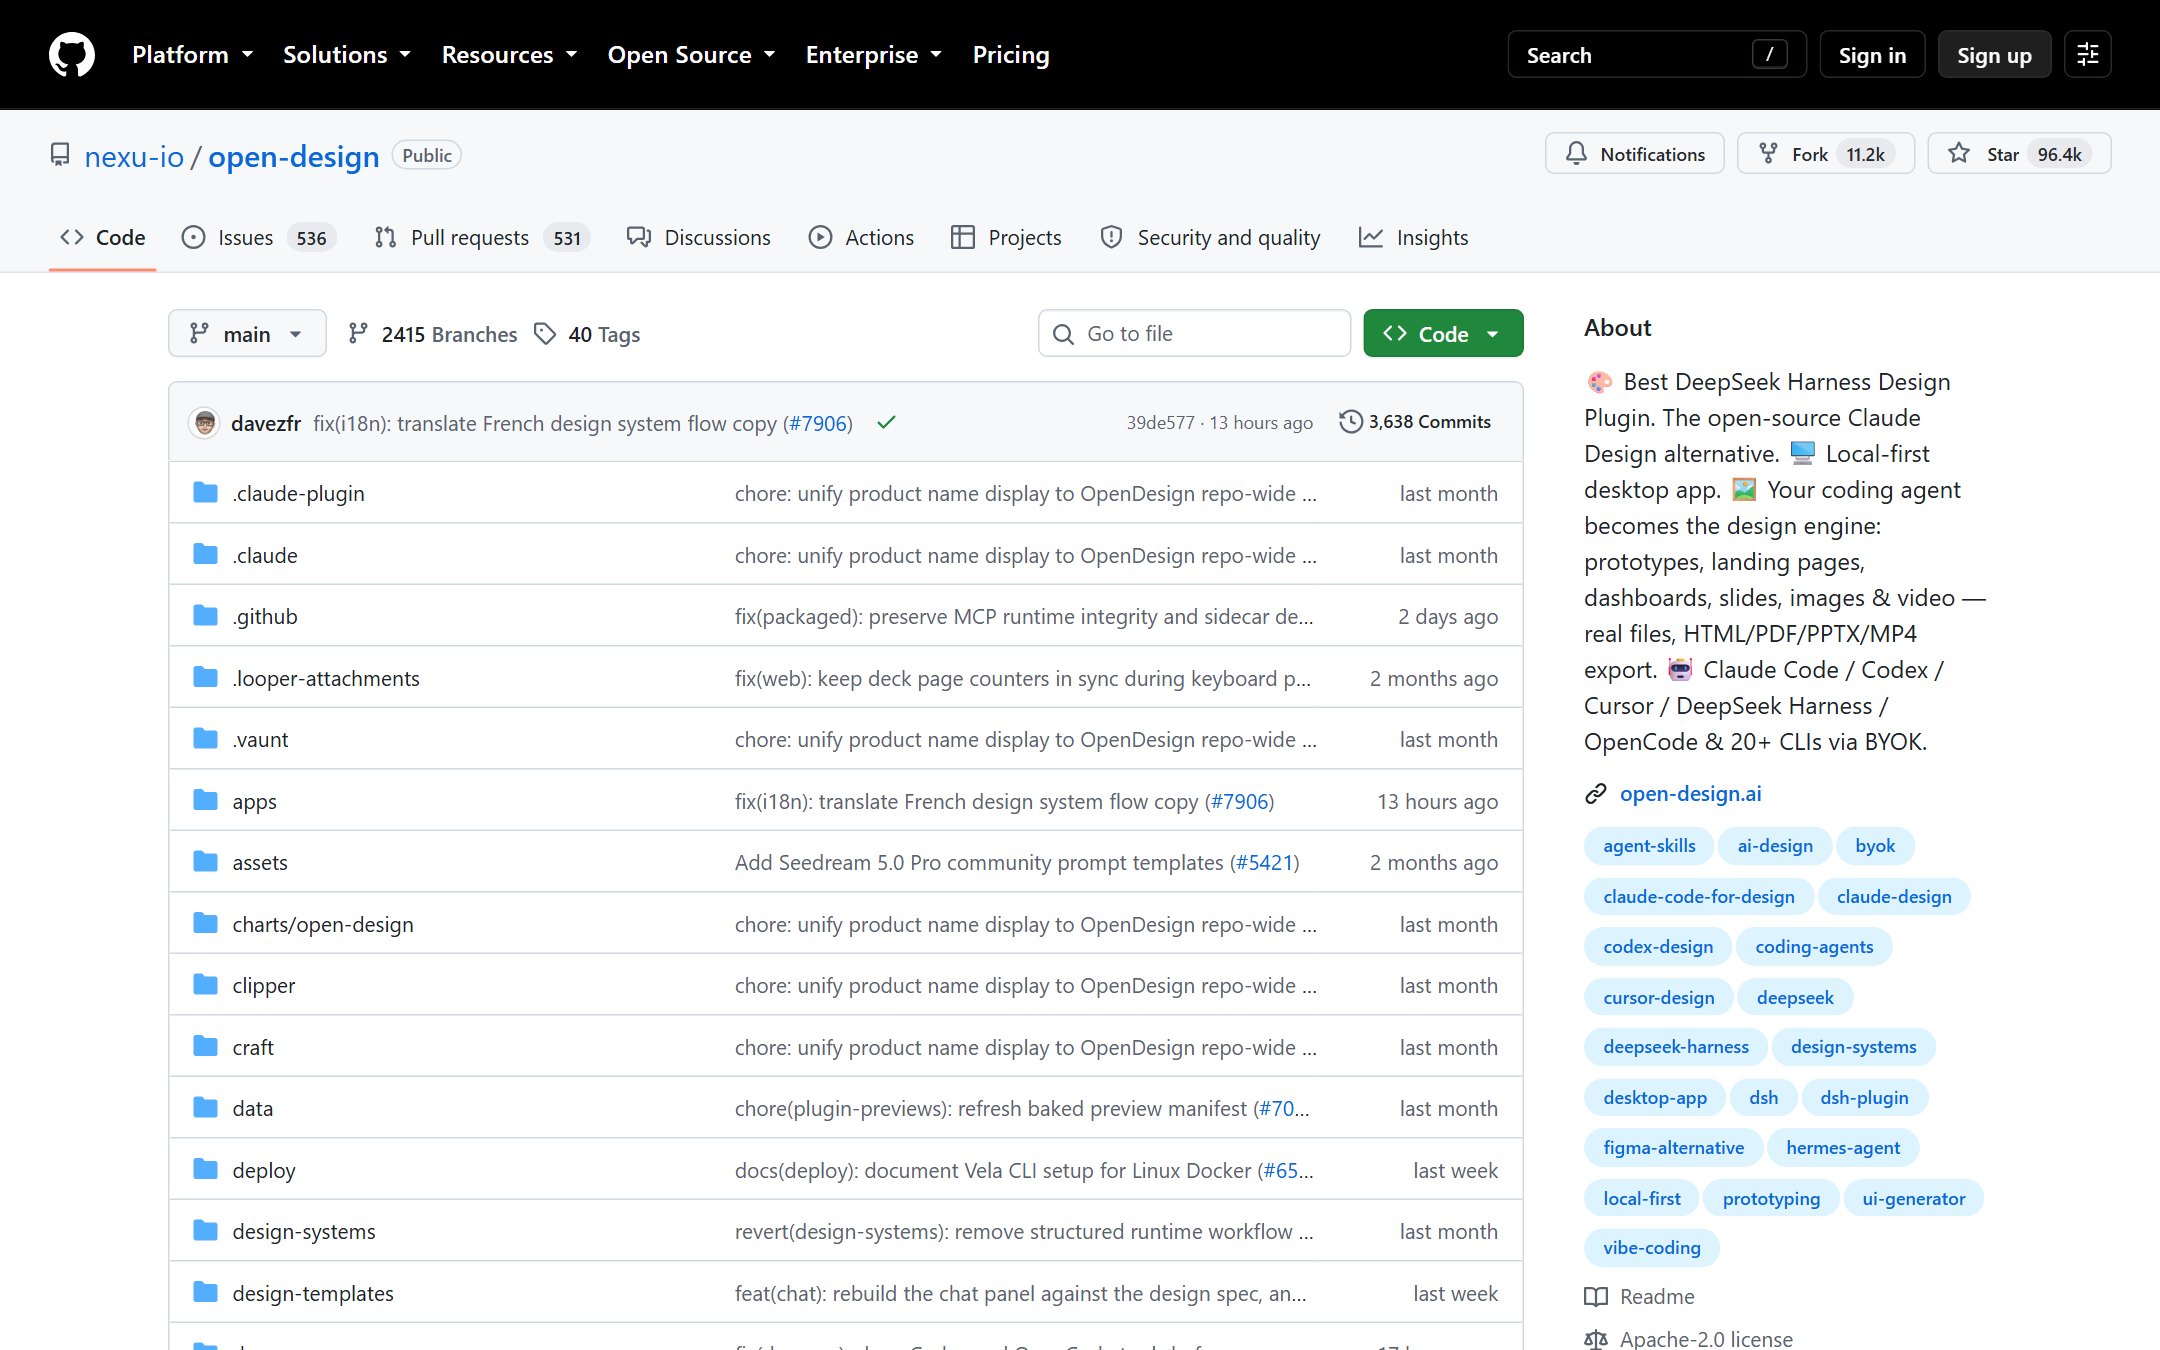Expand the Resources menu
2160x1350 pixels.
point(509,55)
